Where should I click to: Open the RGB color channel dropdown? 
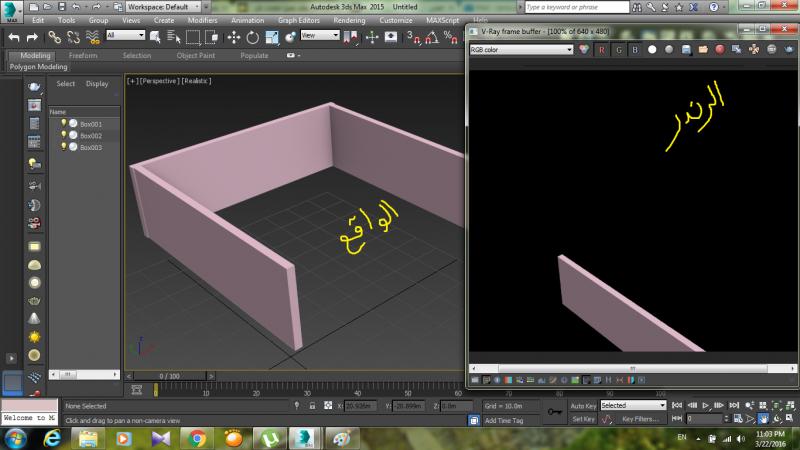520,49
